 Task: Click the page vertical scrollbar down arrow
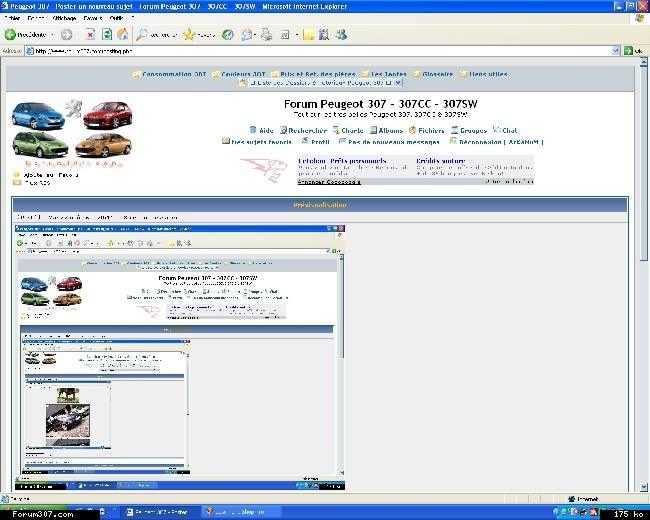click(644, 487)
